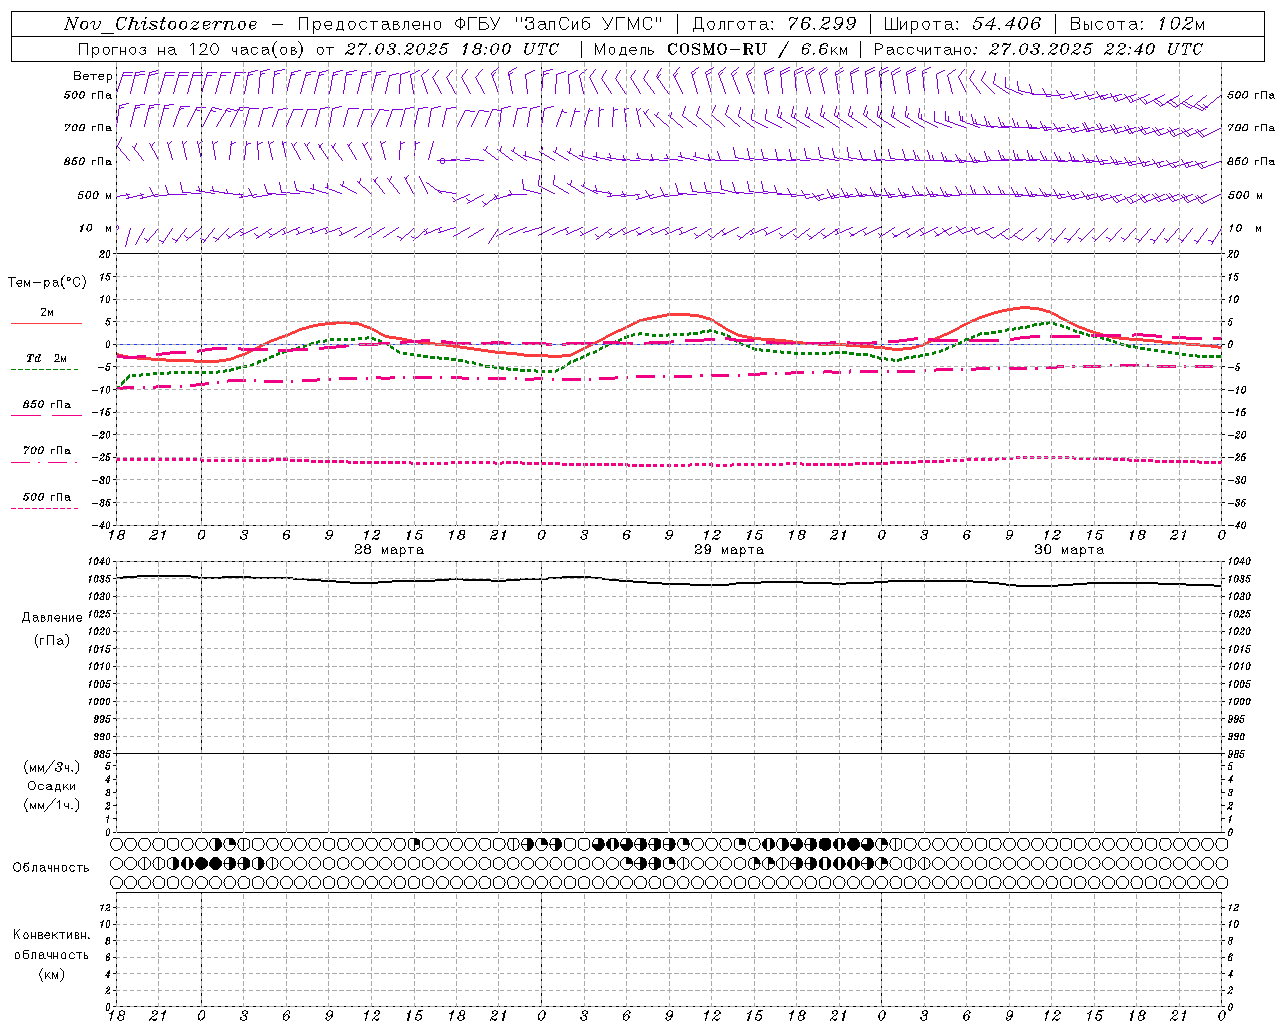Click the 500 гПа temperature legend entry

[x=46, y=501]
